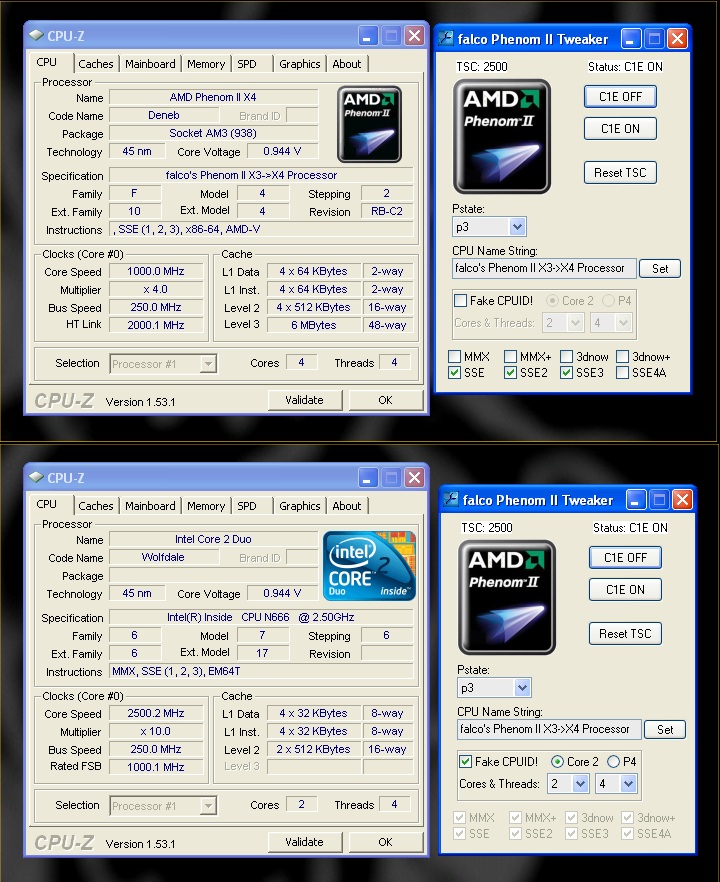The image size is (720, 882).
Task: Open Pstate dropdown in bottom Tweaker window
Action: tap(523, 687)
